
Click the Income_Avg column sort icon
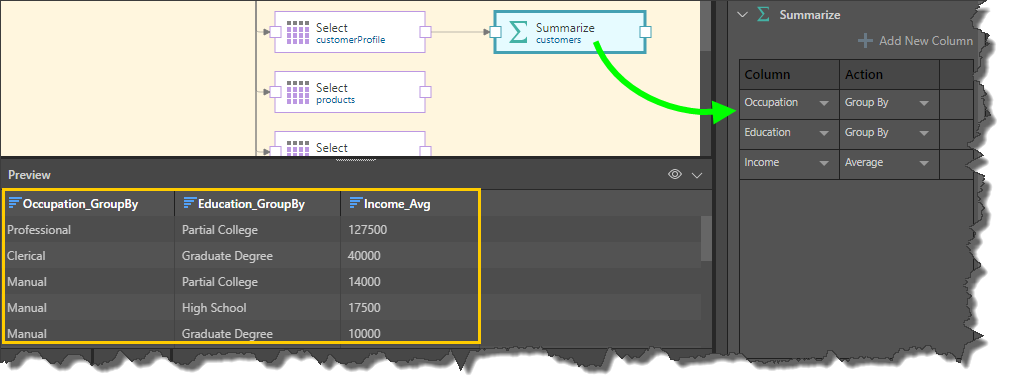pyautogui.click(x=355, y=204)
